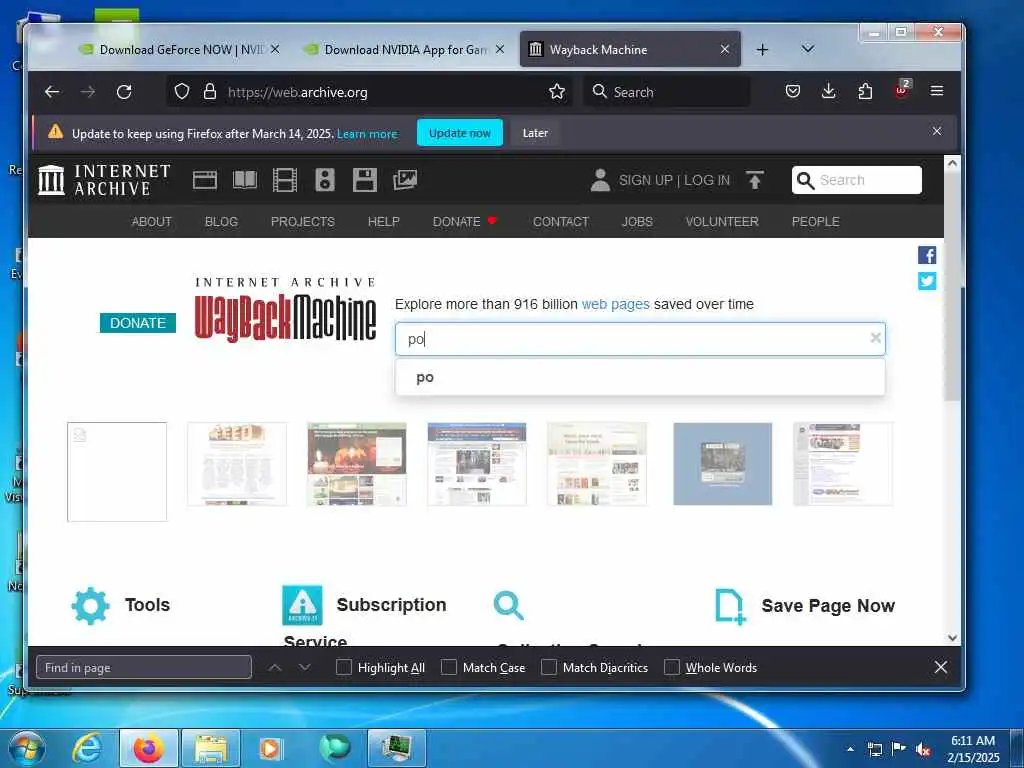Open the Firefox hamburger menu

[936, 91]
